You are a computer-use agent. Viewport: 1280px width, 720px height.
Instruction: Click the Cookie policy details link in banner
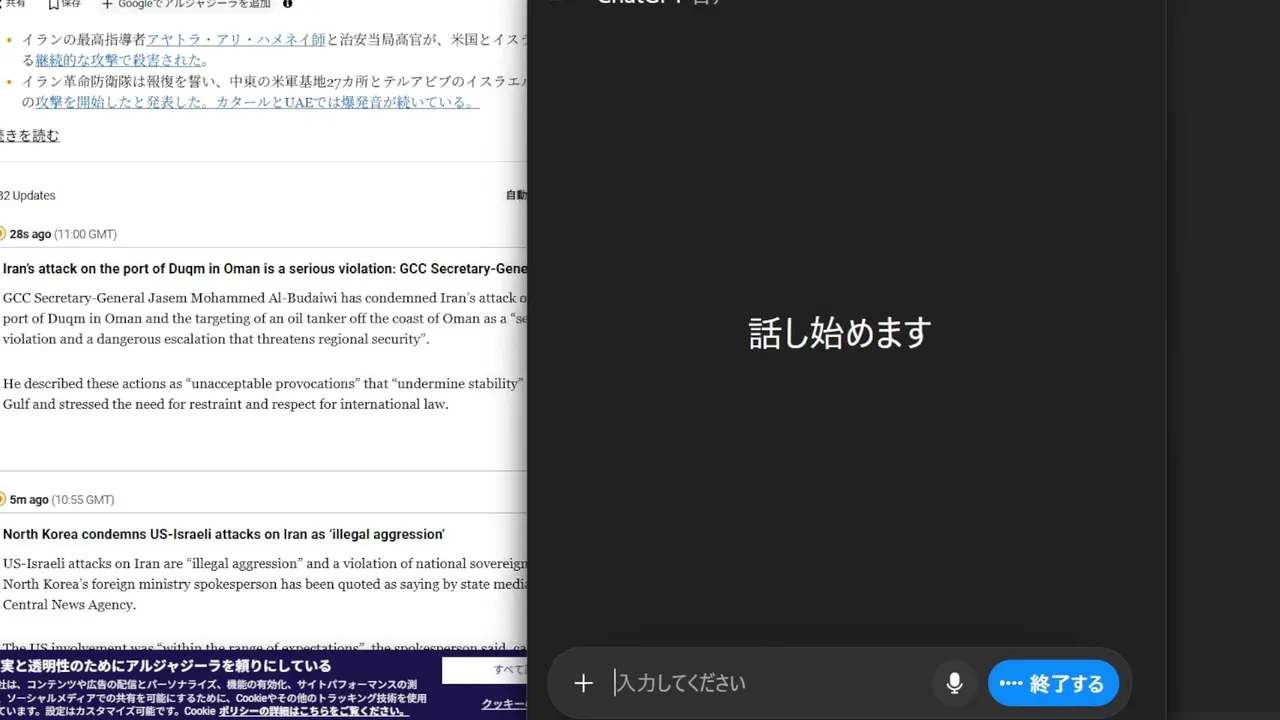point(313,711)
